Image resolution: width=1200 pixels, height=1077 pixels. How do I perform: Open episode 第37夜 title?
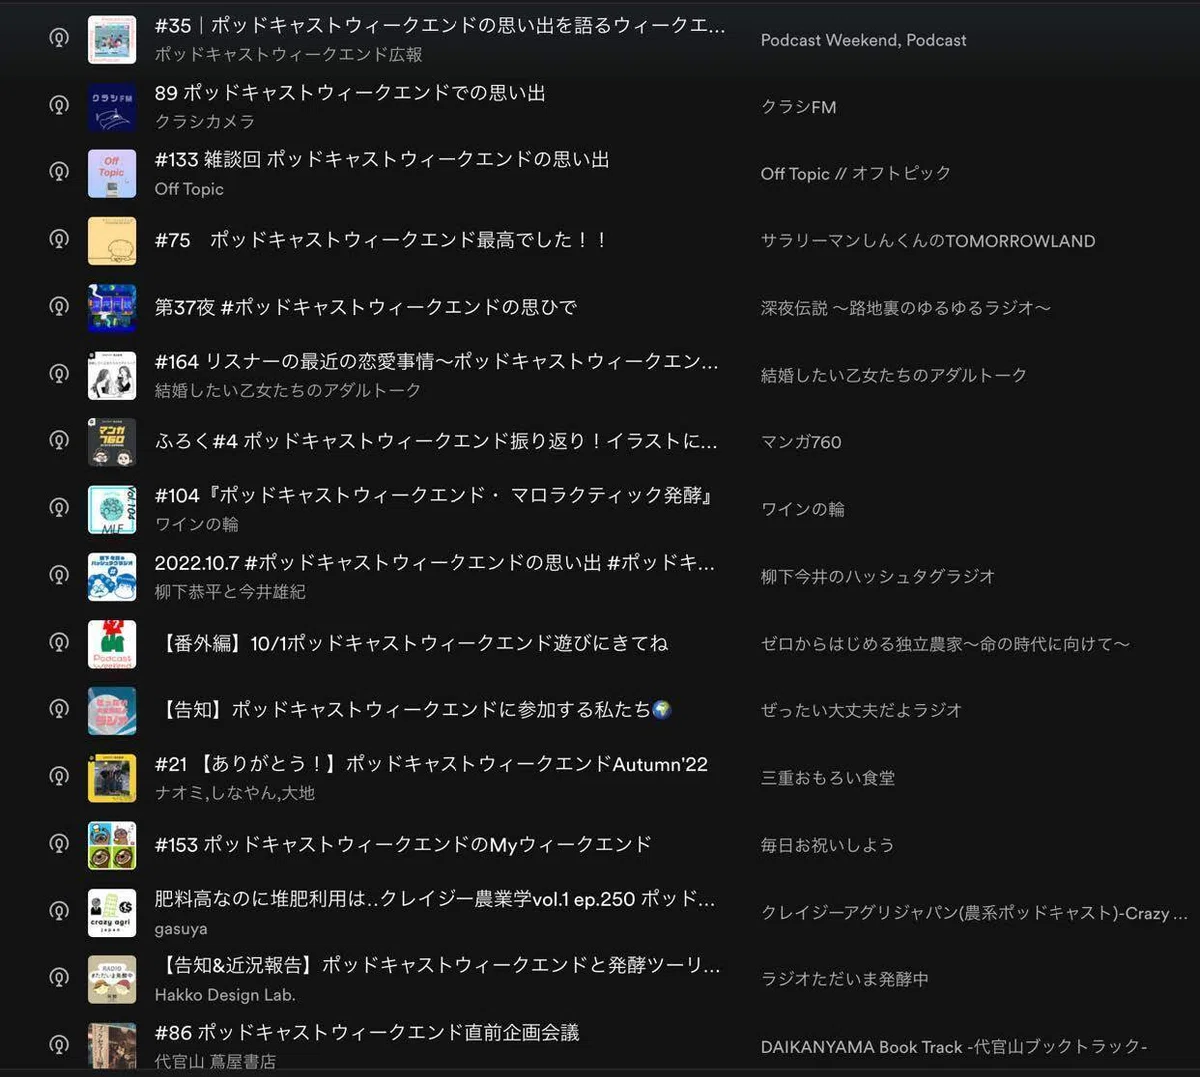coord(366,307)
